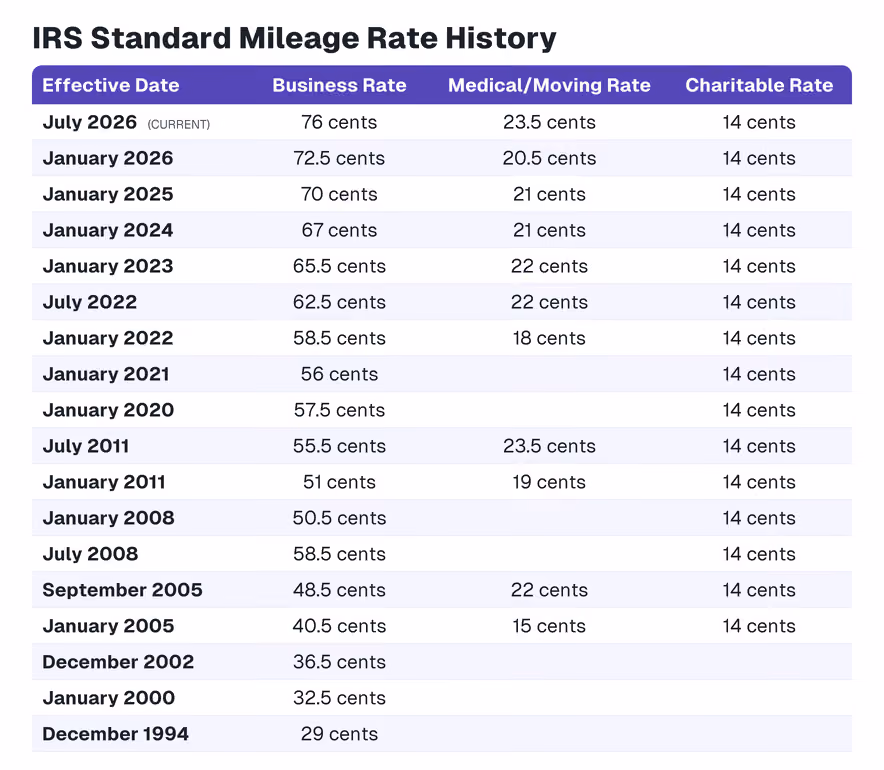Viewport: 884px width, 770px height.
Task: Select the '65.5 cents' business rate
Action: (339, 267)
